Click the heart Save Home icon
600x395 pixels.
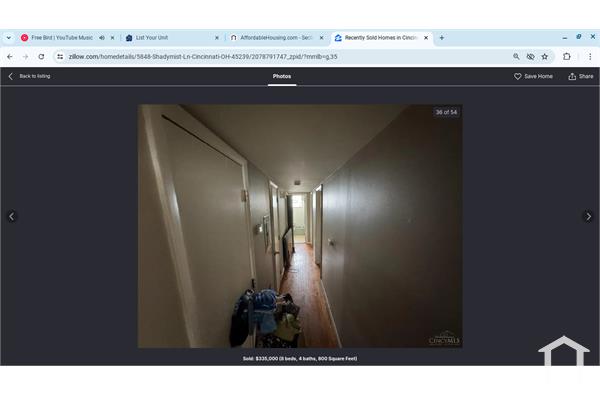click(518, 76)
